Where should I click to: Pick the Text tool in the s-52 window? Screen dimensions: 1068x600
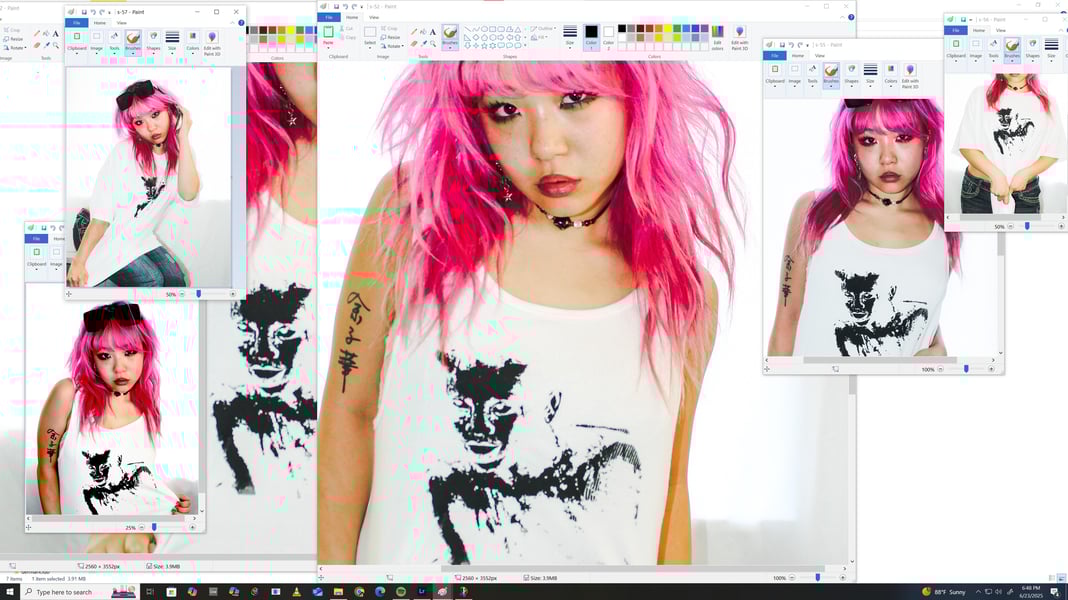(x=433, y=32)
